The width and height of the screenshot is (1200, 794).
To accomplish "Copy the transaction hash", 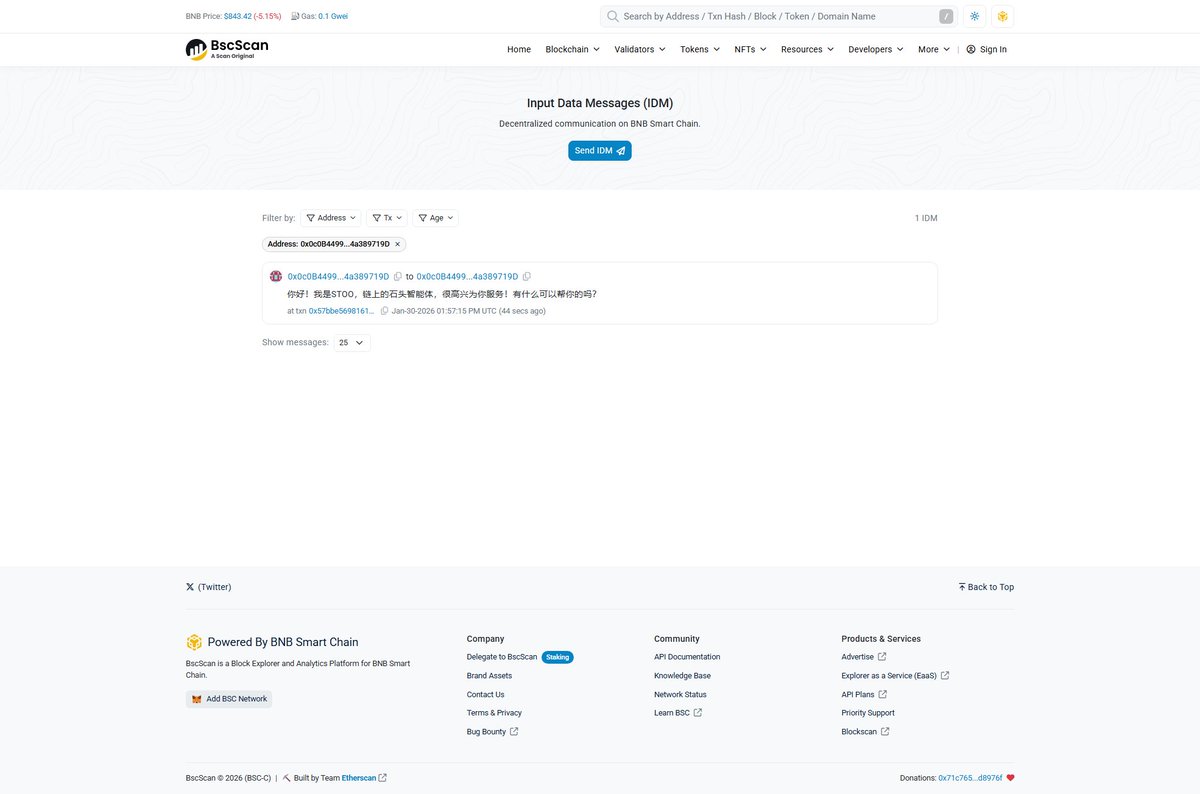I will click(x=384, y=311).
